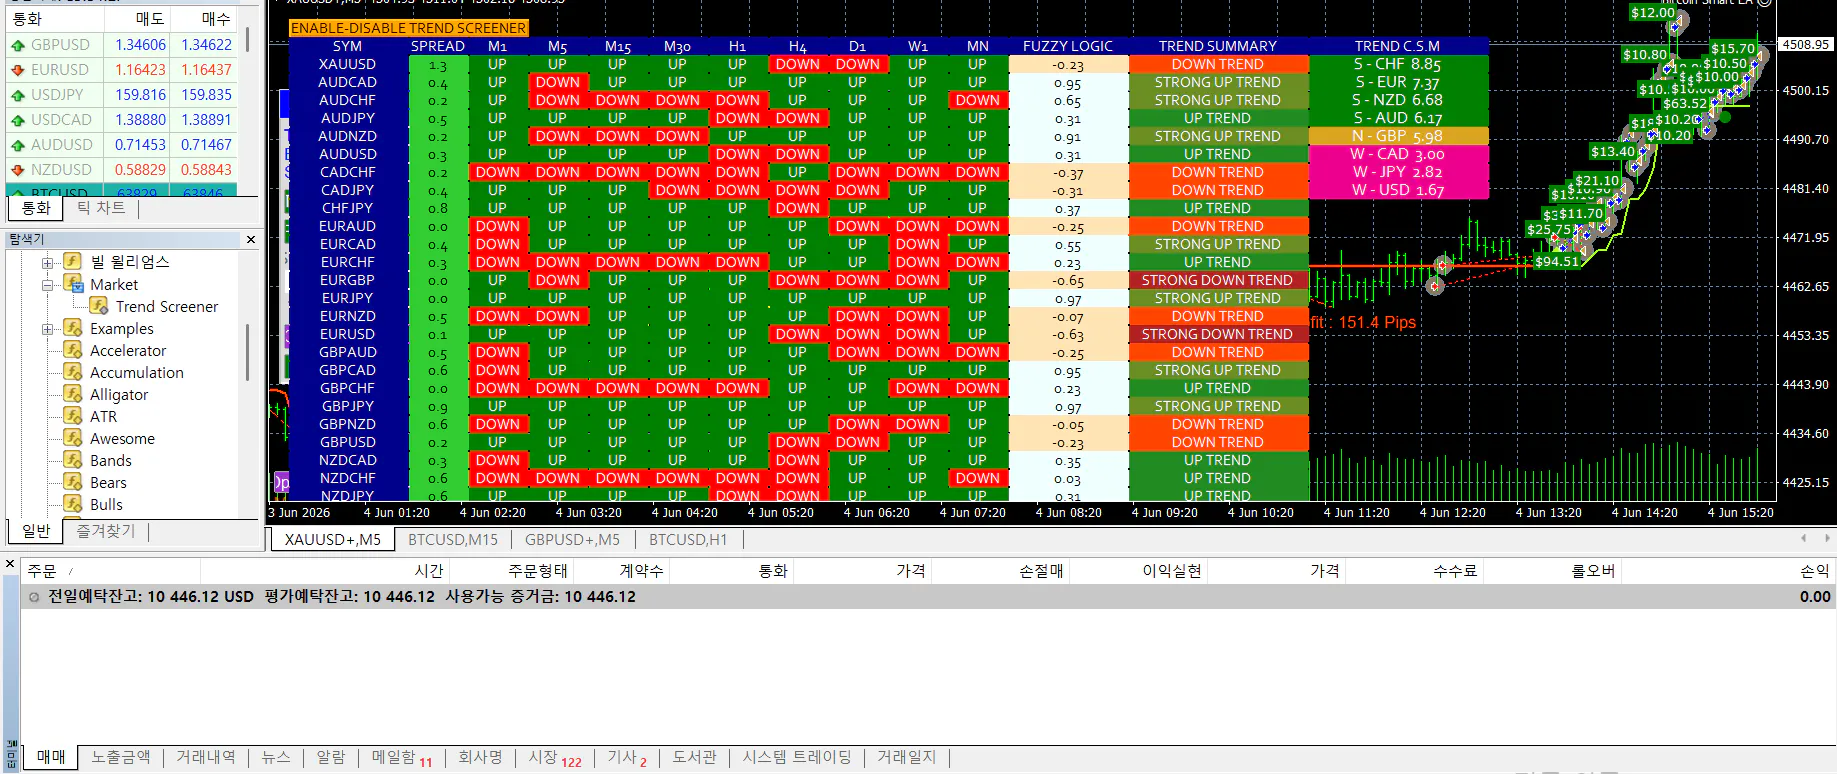Click the Bears indicator icon

tap(73, 482)
